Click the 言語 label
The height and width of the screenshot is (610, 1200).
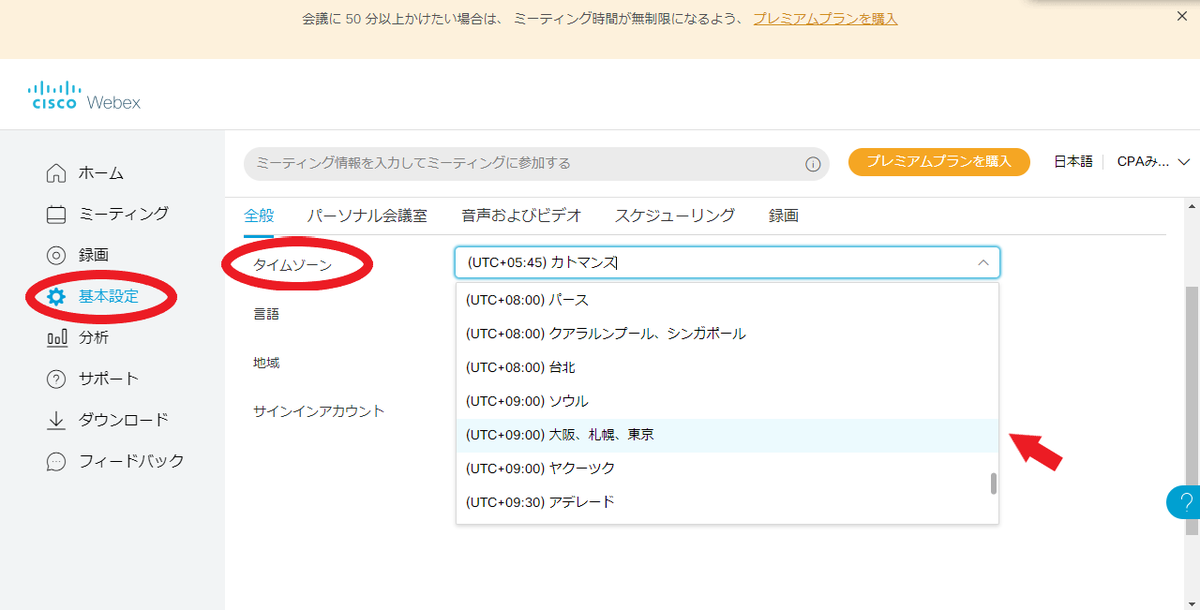point(266,313)
